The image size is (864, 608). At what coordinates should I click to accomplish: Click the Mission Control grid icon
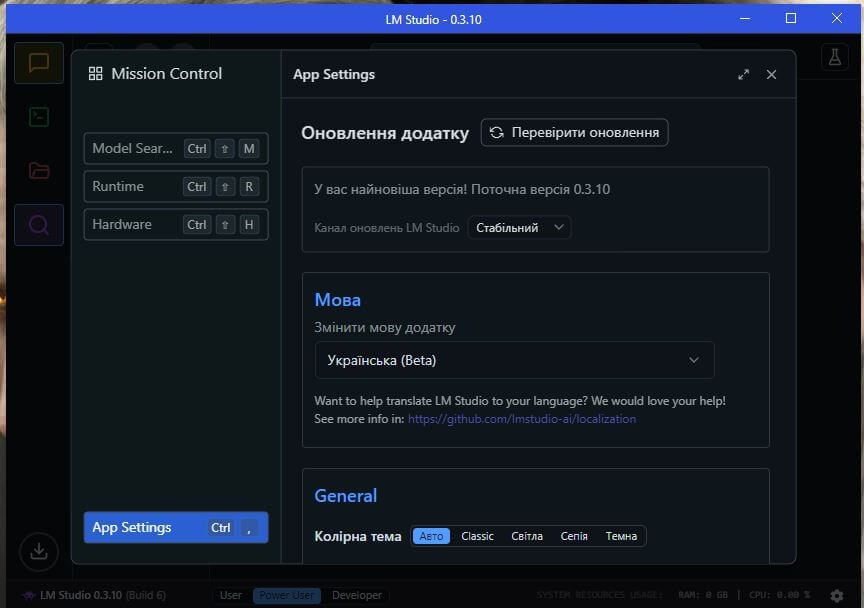pyautogui.click(x=95, y=74)
